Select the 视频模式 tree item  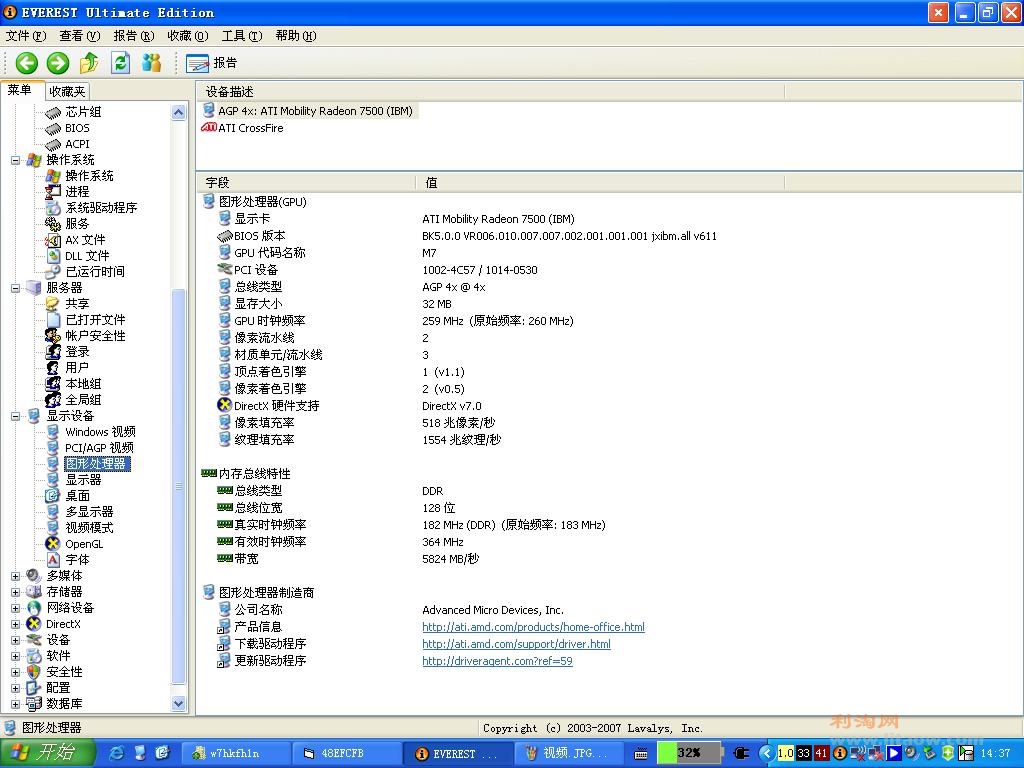[x=89, y=528]
